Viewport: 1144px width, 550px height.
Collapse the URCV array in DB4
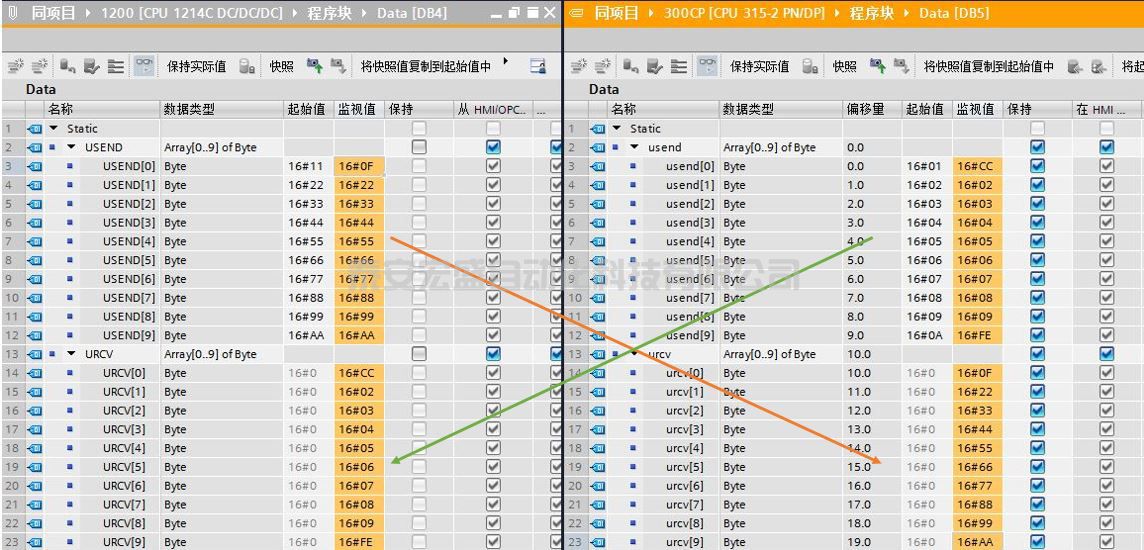pos(71,354)
